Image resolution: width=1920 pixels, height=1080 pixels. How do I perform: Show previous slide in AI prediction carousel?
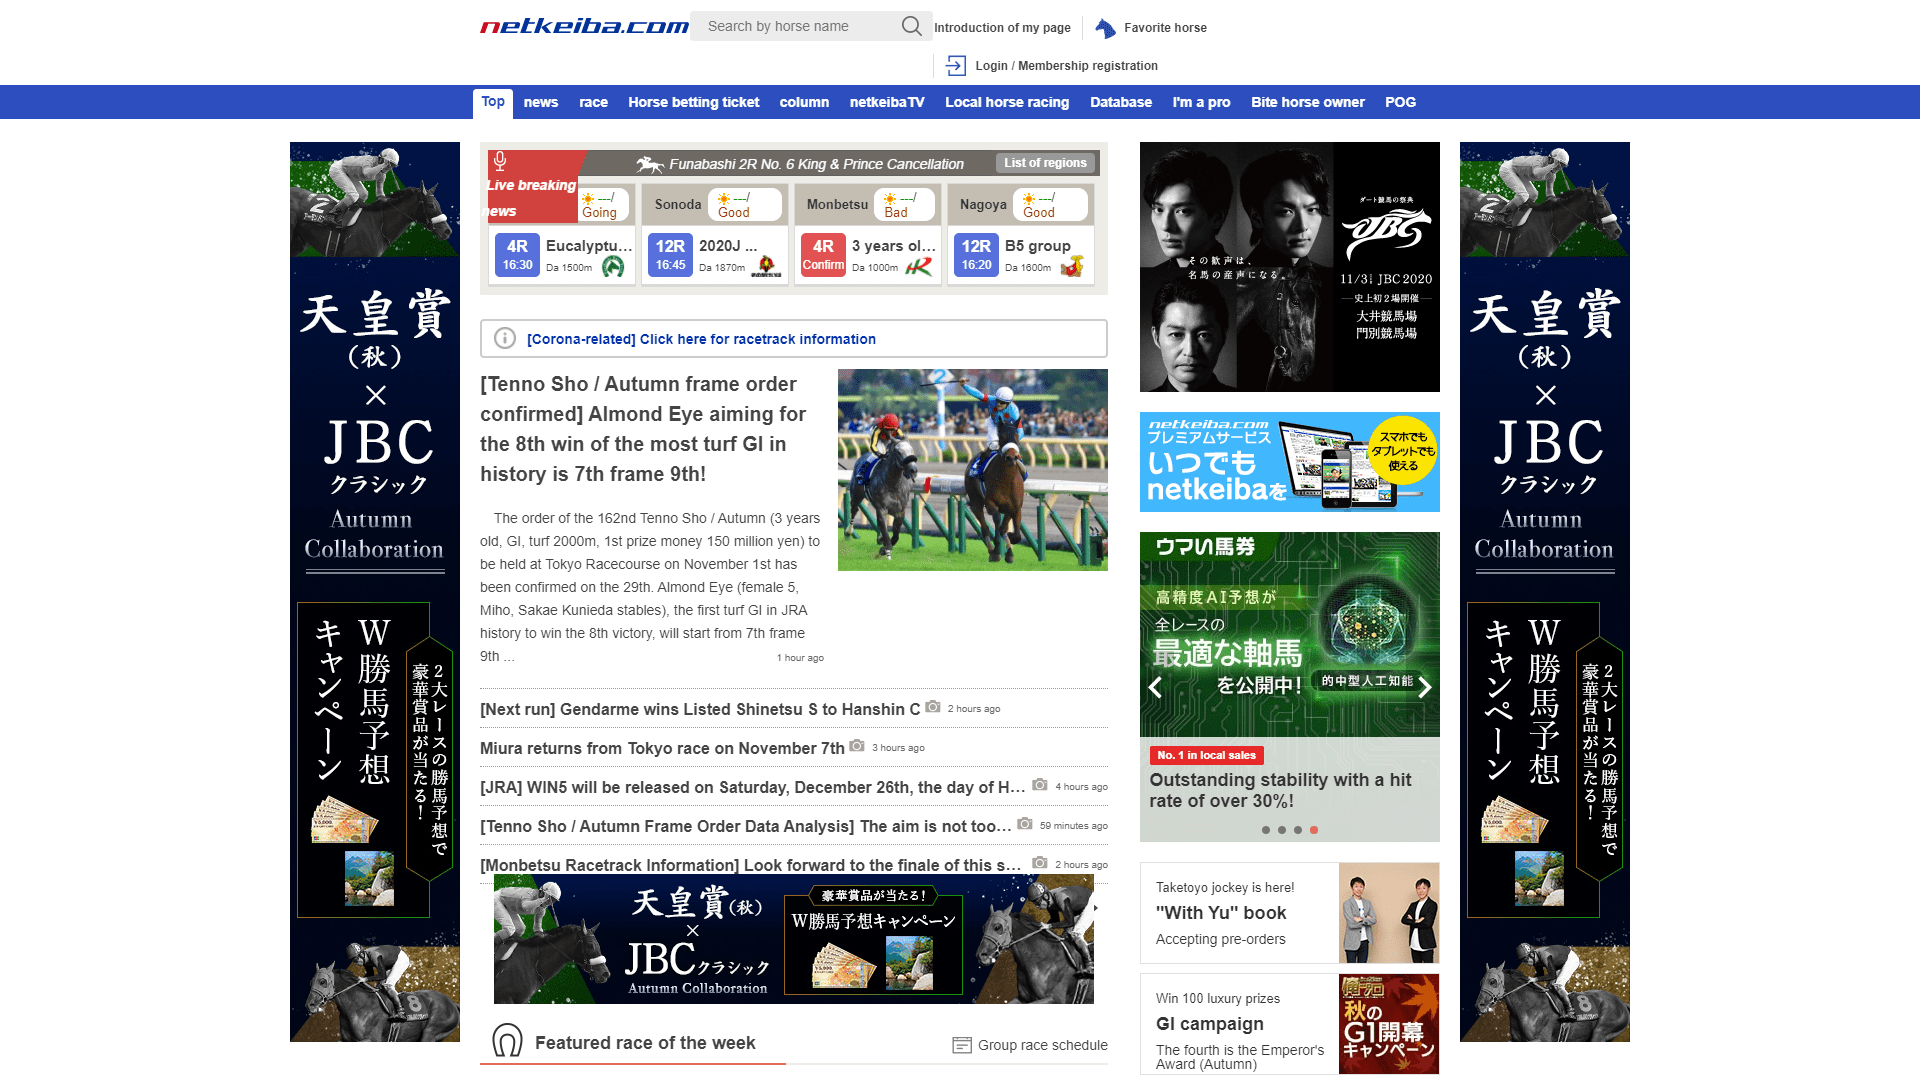click(x=1156, y=687)
